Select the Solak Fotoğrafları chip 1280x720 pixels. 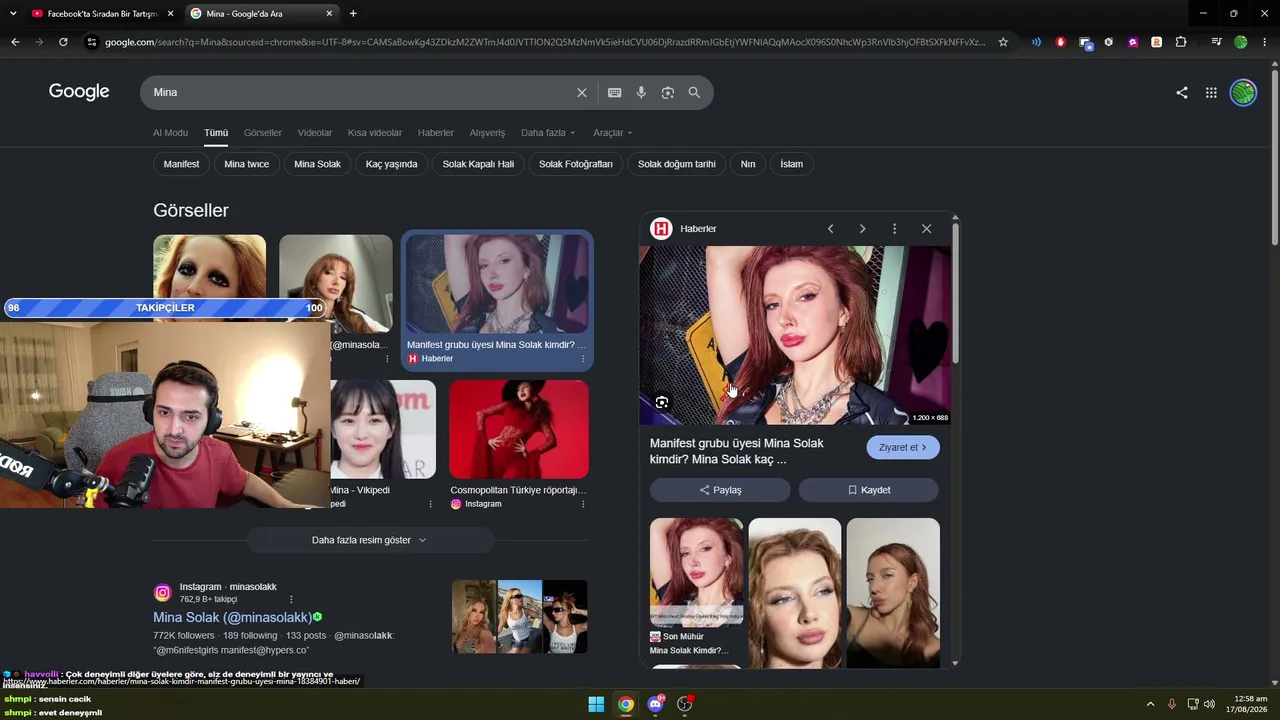tap(576, 164)
